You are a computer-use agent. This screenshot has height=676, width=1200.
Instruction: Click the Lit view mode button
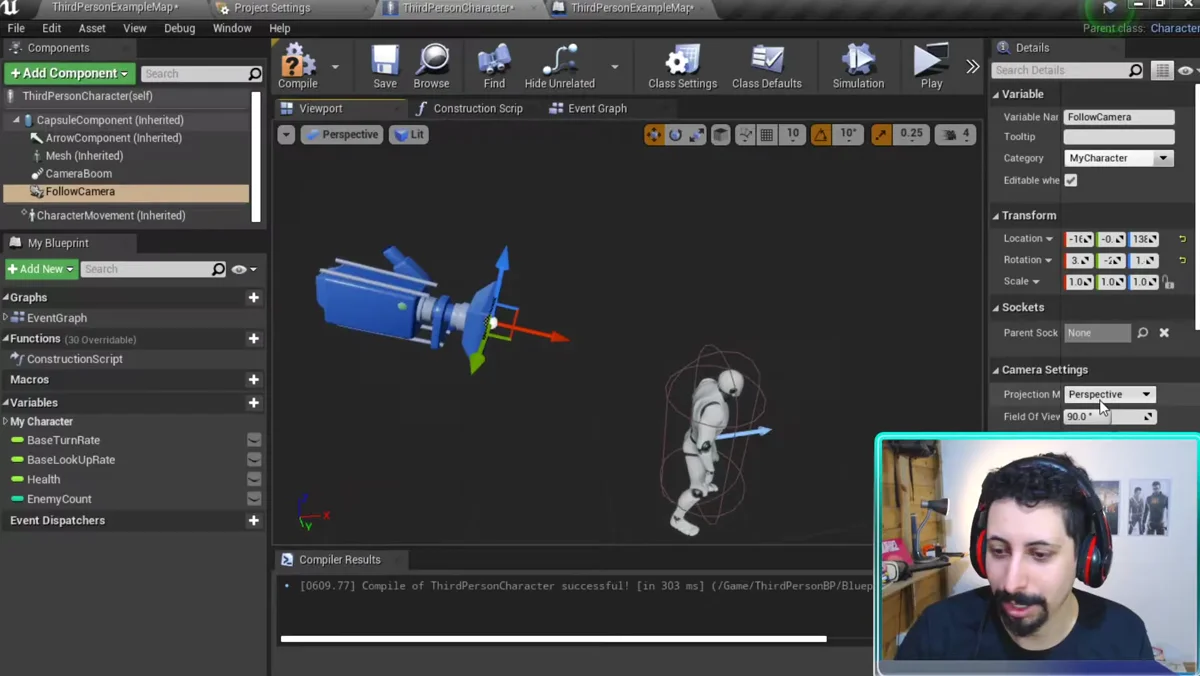[409, 134]
